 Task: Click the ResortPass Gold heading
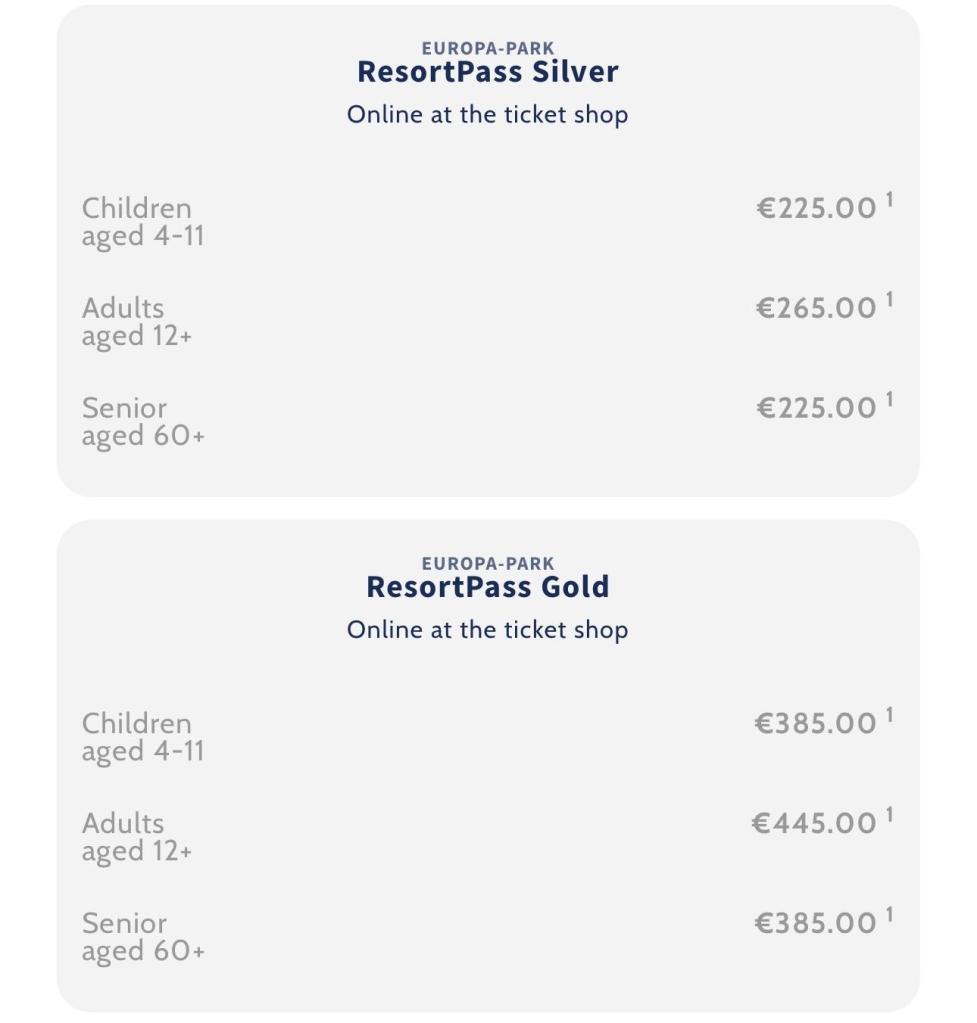(488, 587)
